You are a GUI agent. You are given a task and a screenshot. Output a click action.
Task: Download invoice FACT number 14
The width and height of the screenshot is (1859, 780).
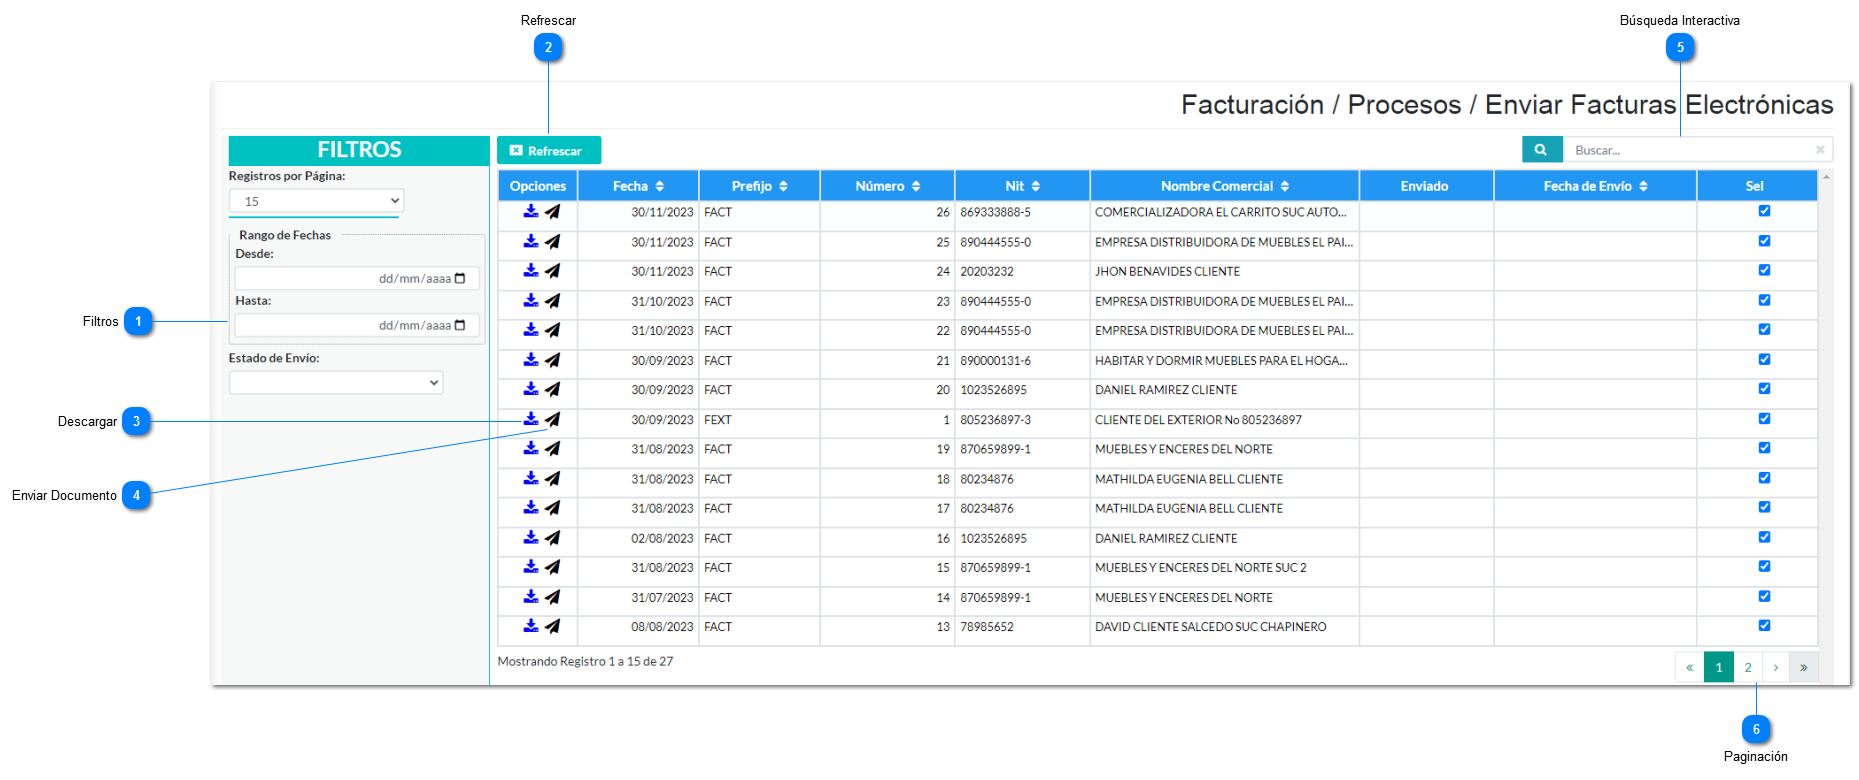coord(531,597)
